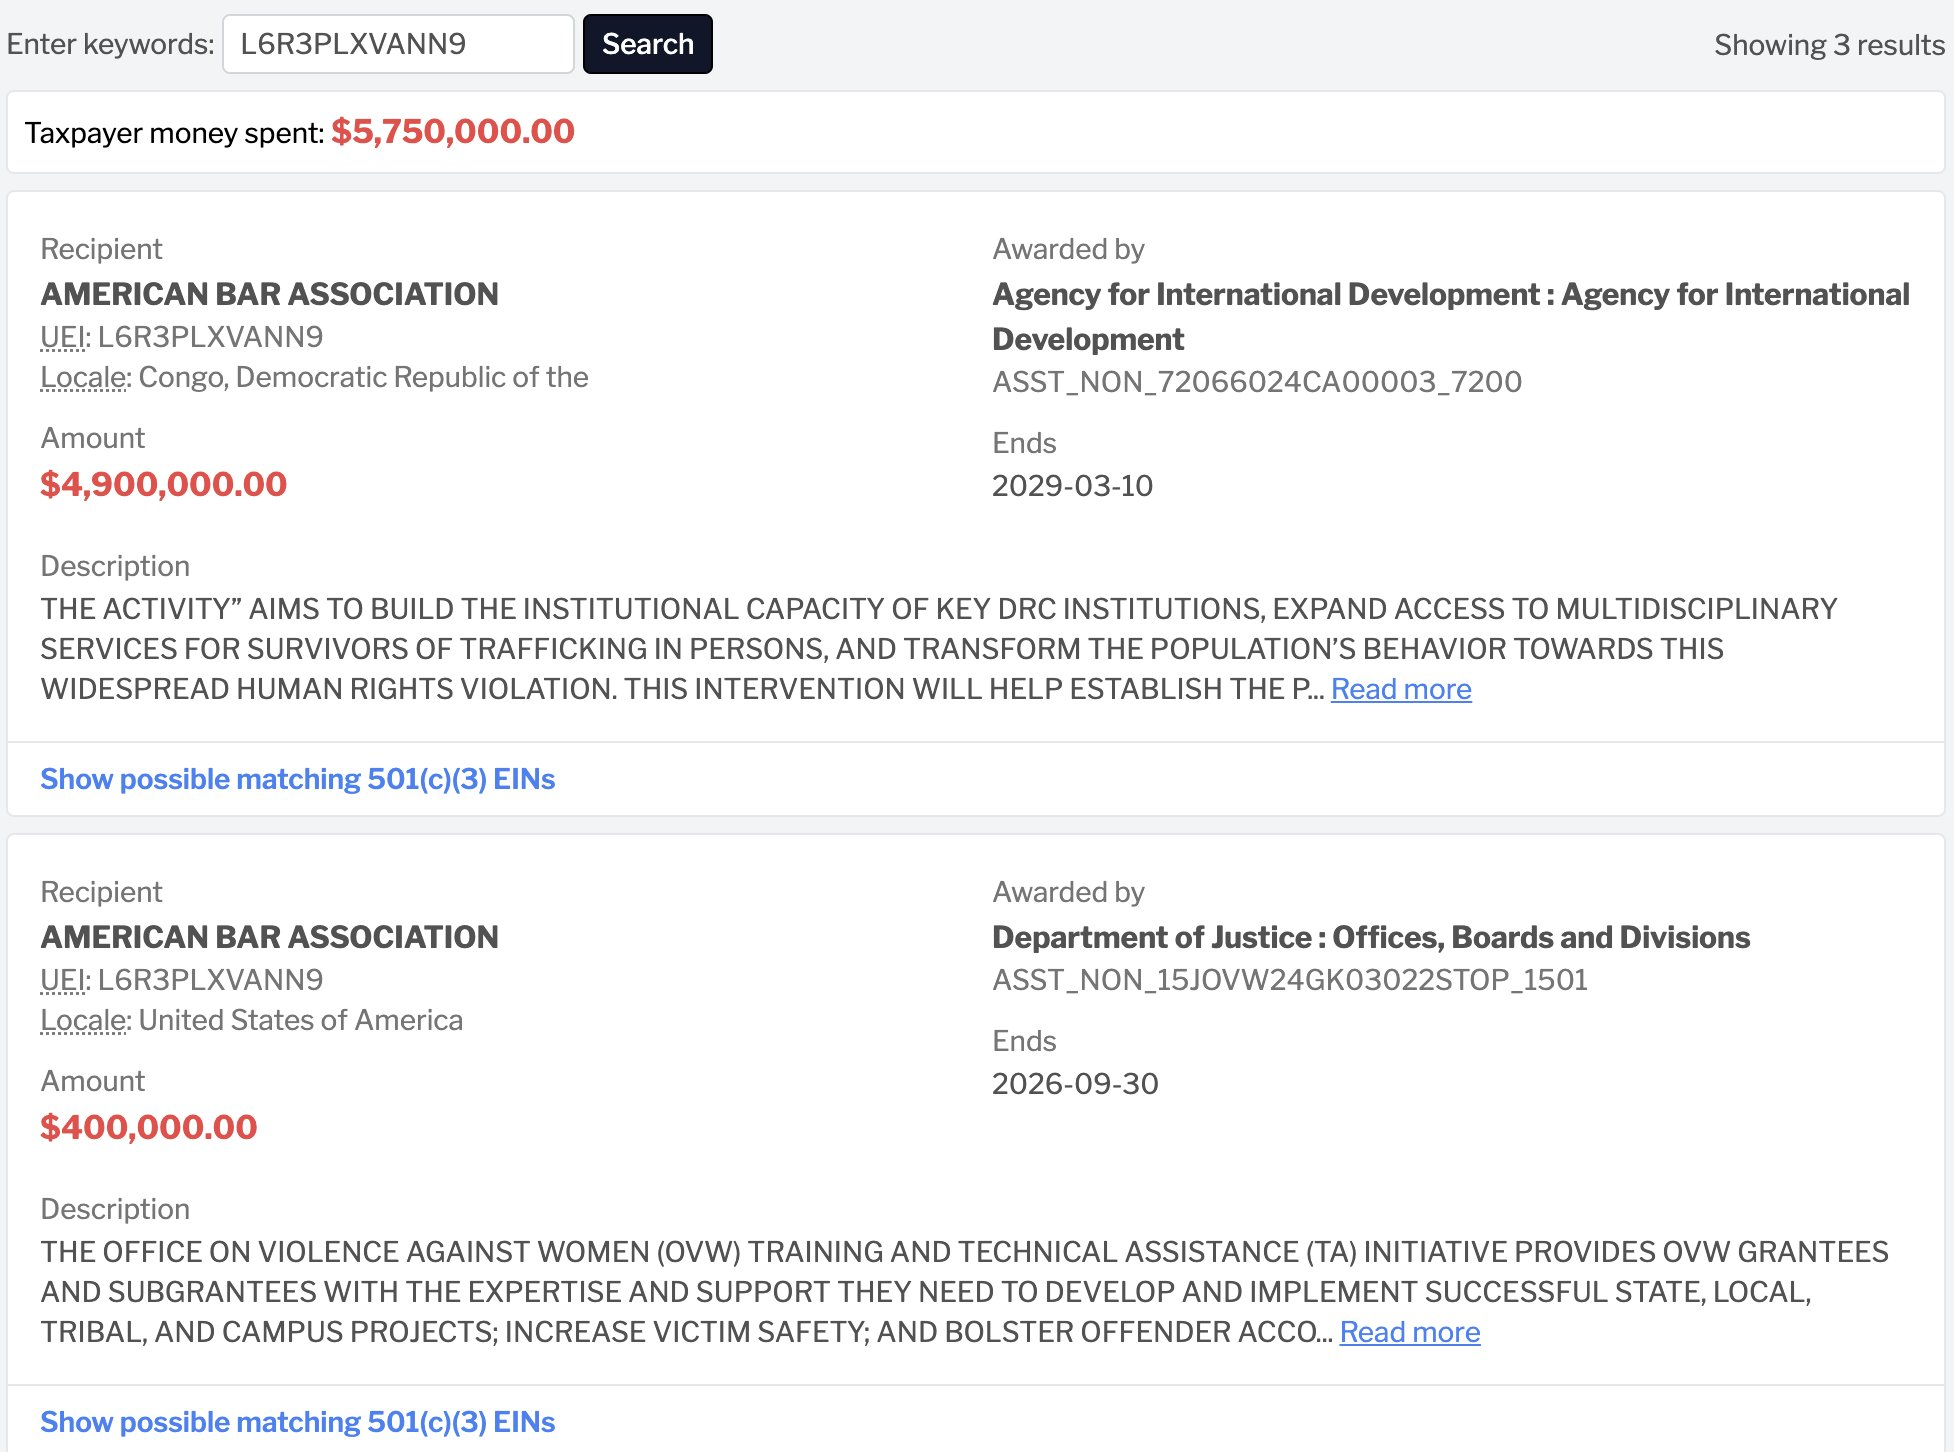Open Read more for the OVW description
1954x1452 pixels.
click(x=1410, y=1332)
